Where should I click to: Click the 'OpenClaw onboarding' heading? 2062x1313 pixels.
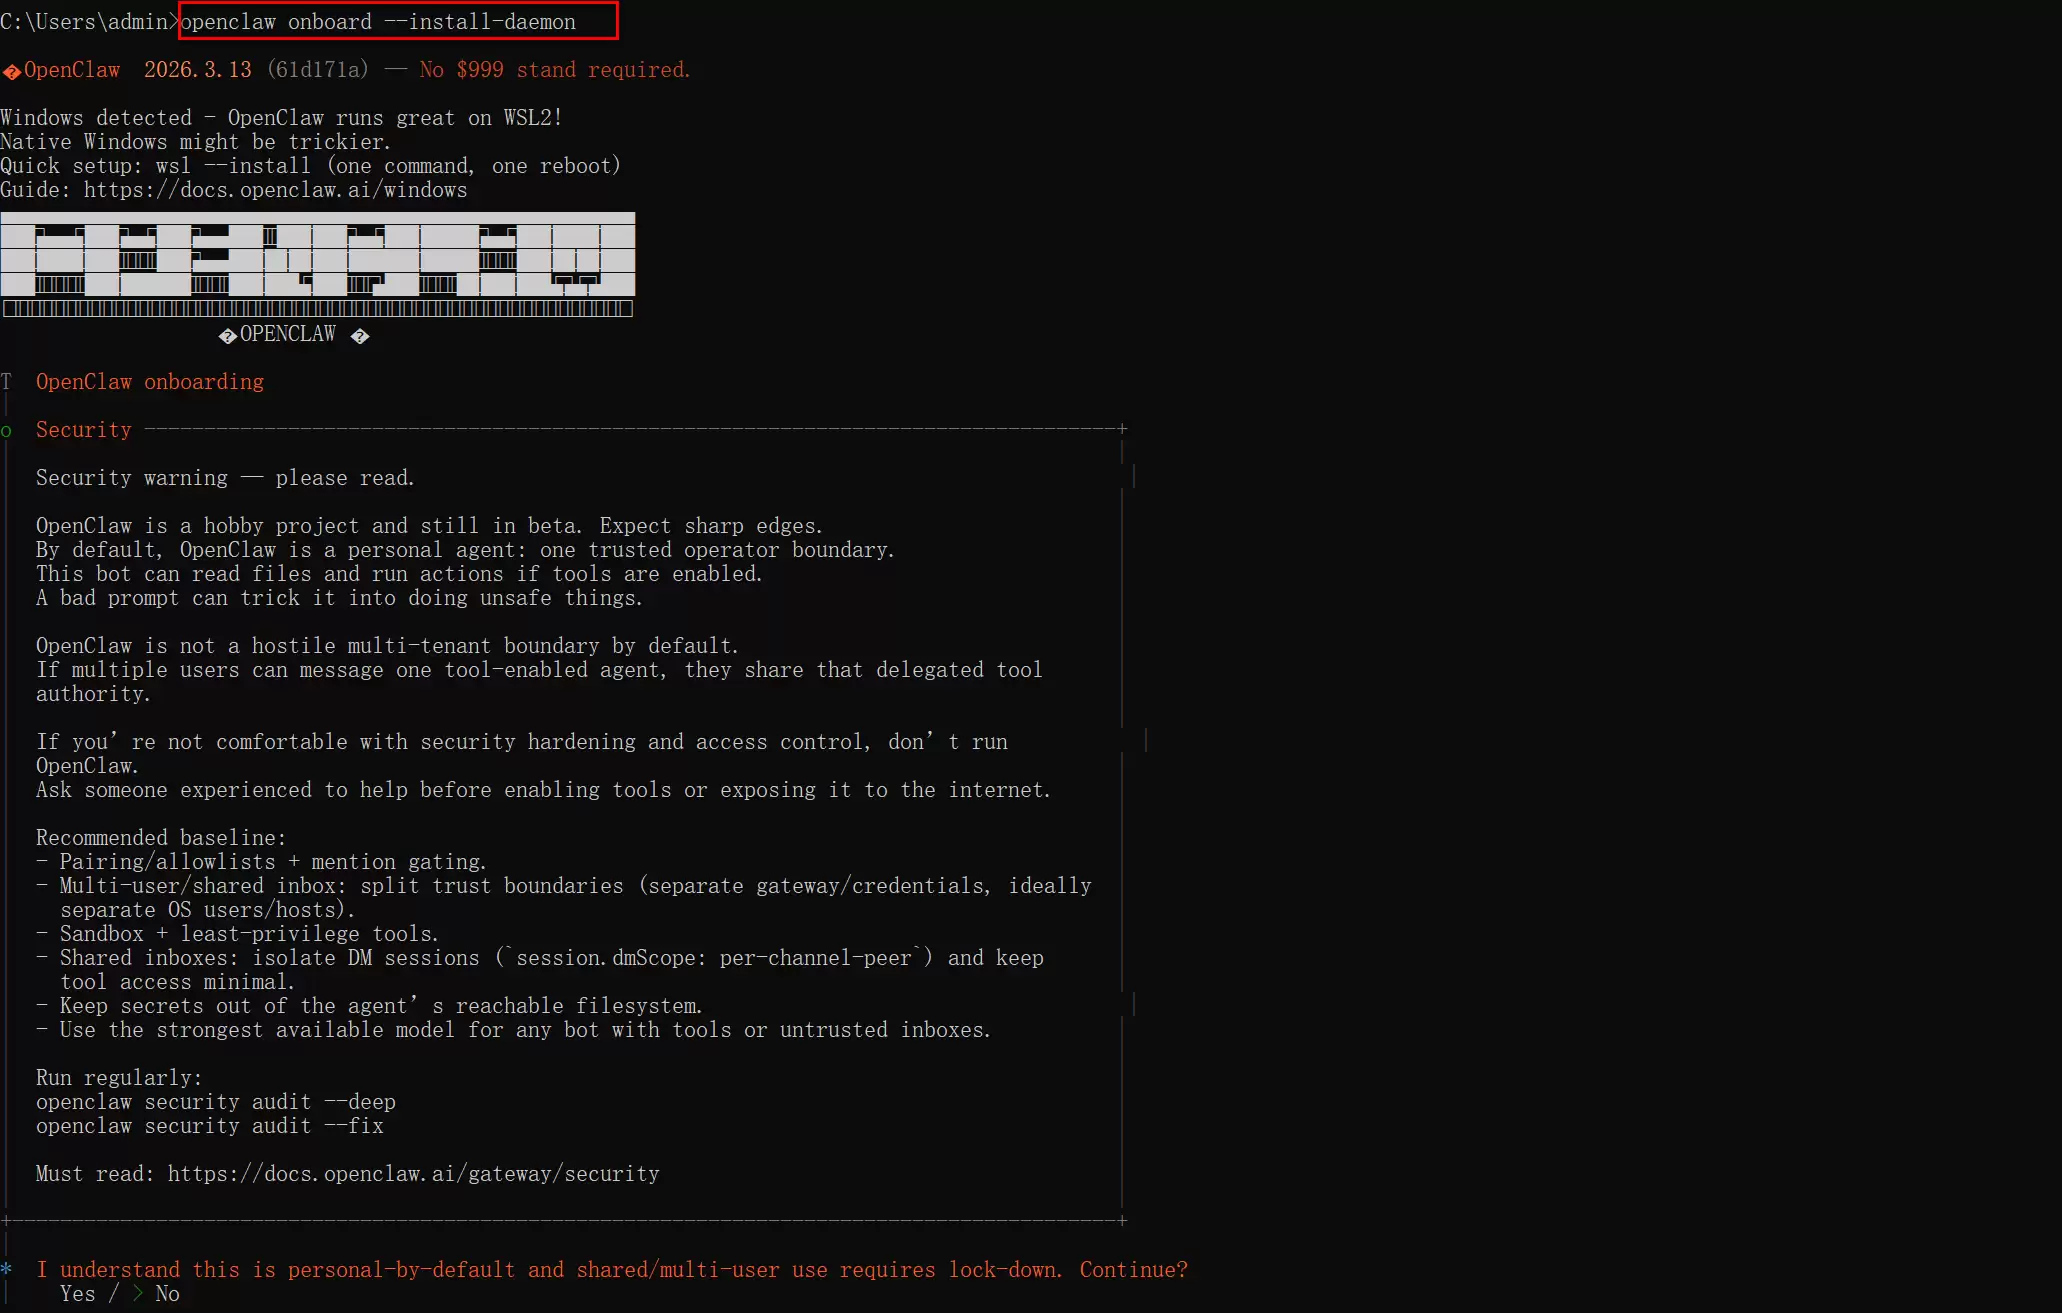coord(150,382)
